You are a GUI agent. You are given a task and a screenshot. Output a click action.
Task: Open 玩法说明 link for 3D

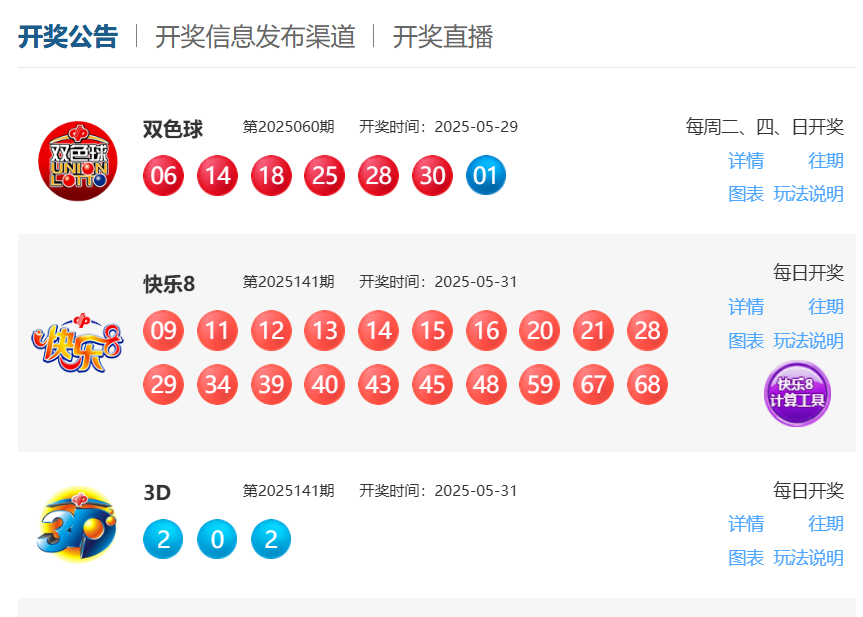click(x=809, y=558)
